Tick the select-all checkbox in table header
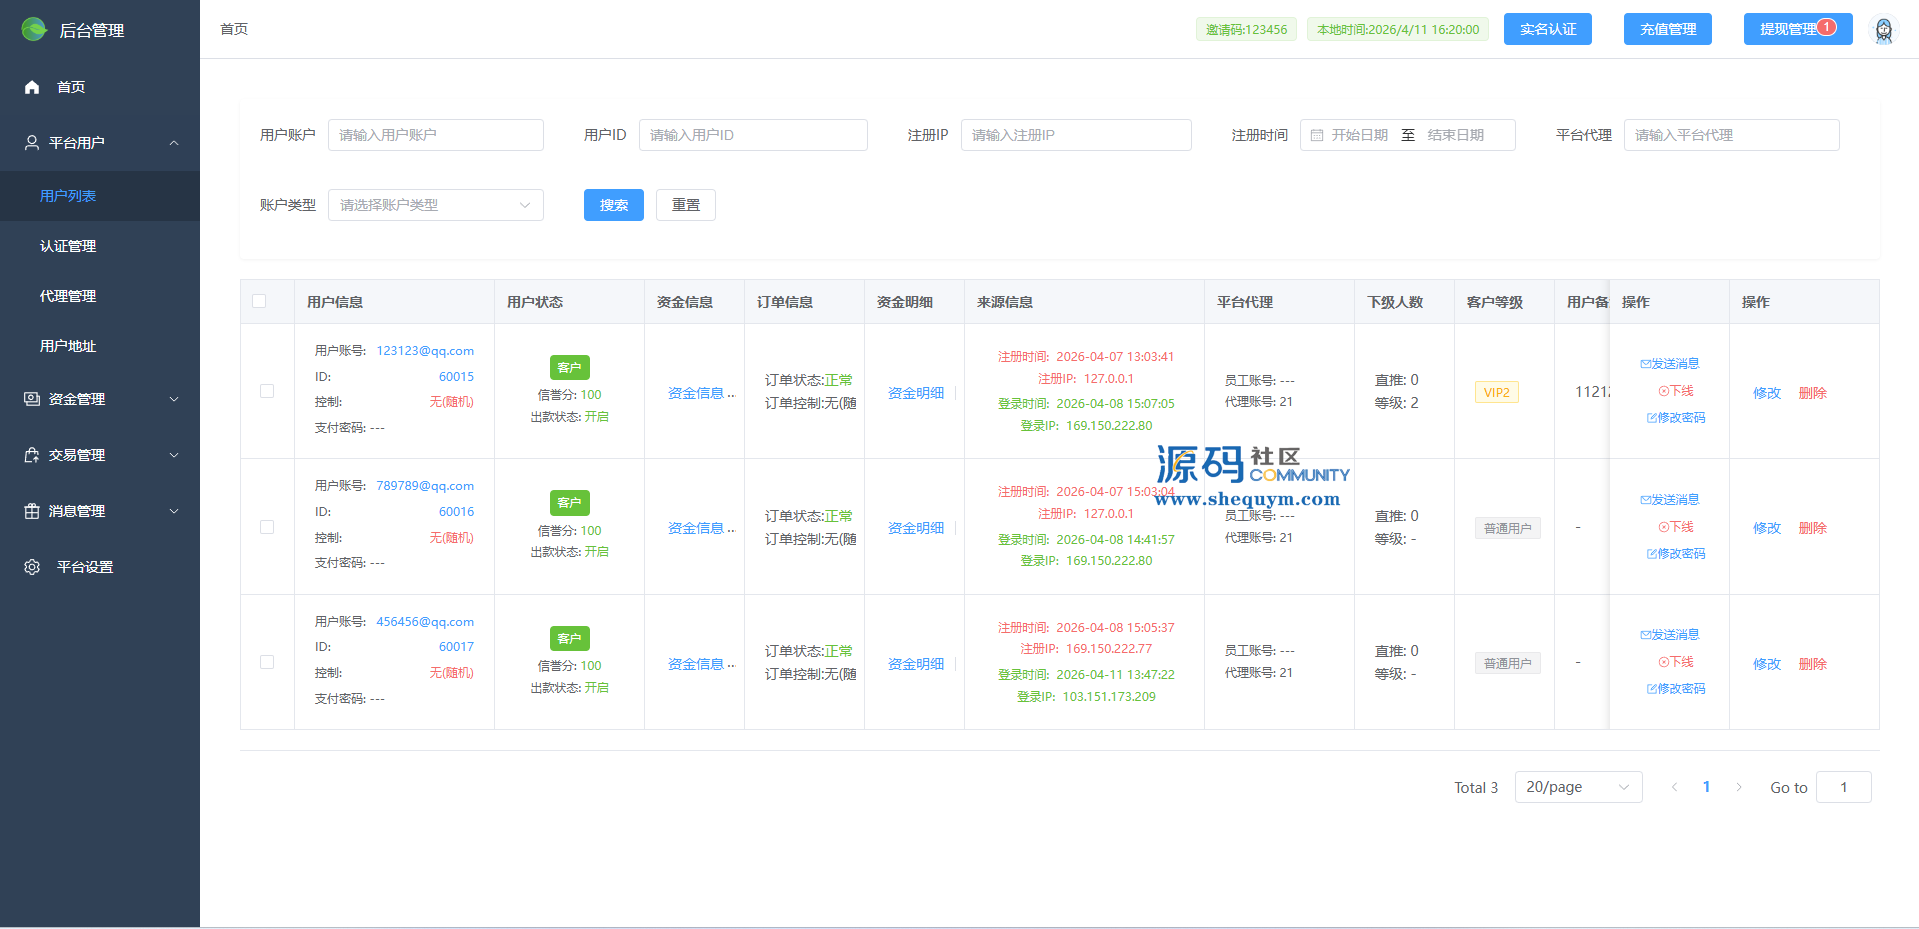The width and height of the screenshot is (1919, 929). point(259,301)
